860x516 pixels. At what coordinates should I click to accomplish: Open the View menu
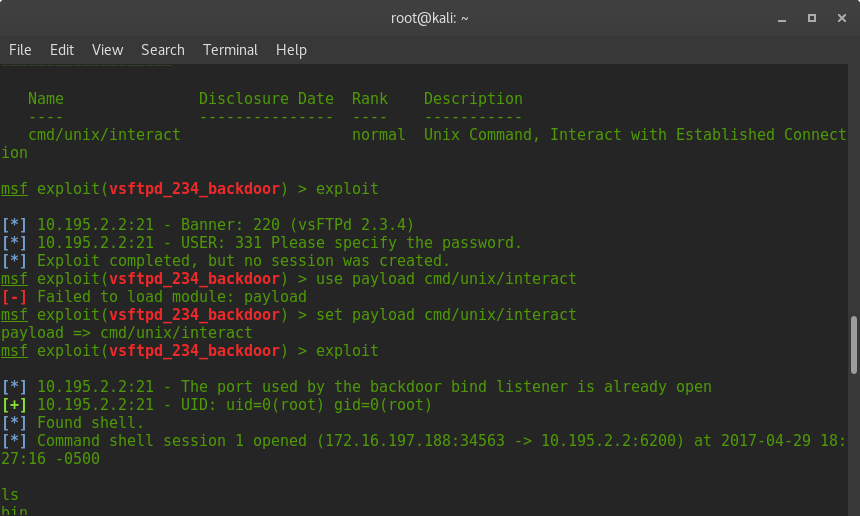pos(107,50)
